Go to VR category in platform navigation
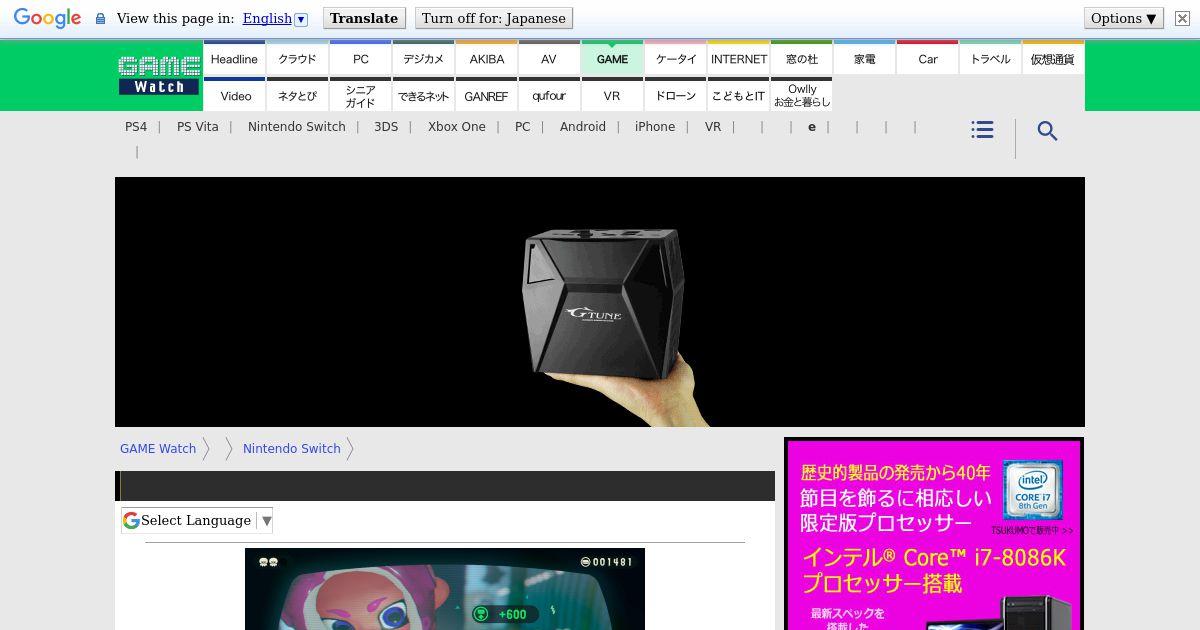The height and width of the screenshot is (630, 1200). pyautogui.click(x=713, y=126)
